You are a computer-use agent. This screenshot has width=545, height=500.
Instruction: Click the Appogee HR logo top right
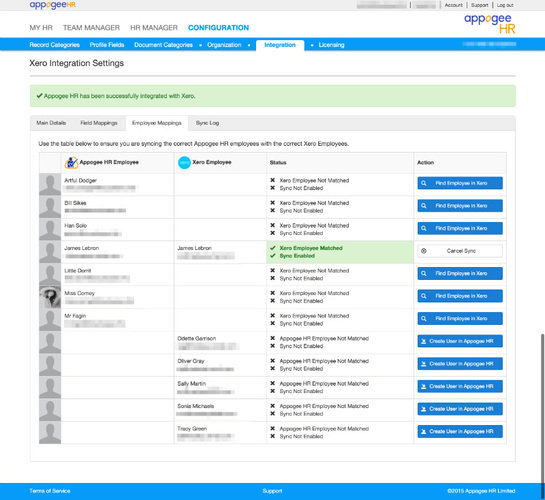click(x=490, y=24)
